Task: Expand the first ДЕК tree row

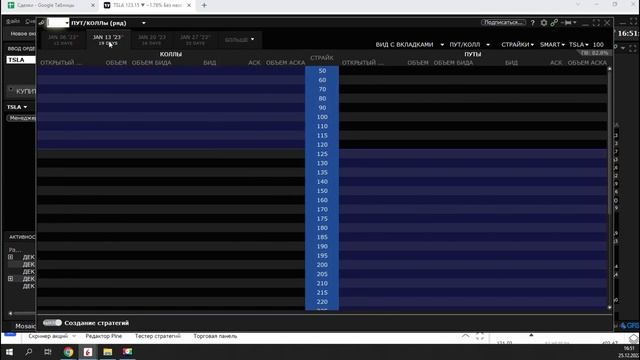Action: (x=11, y=257)
